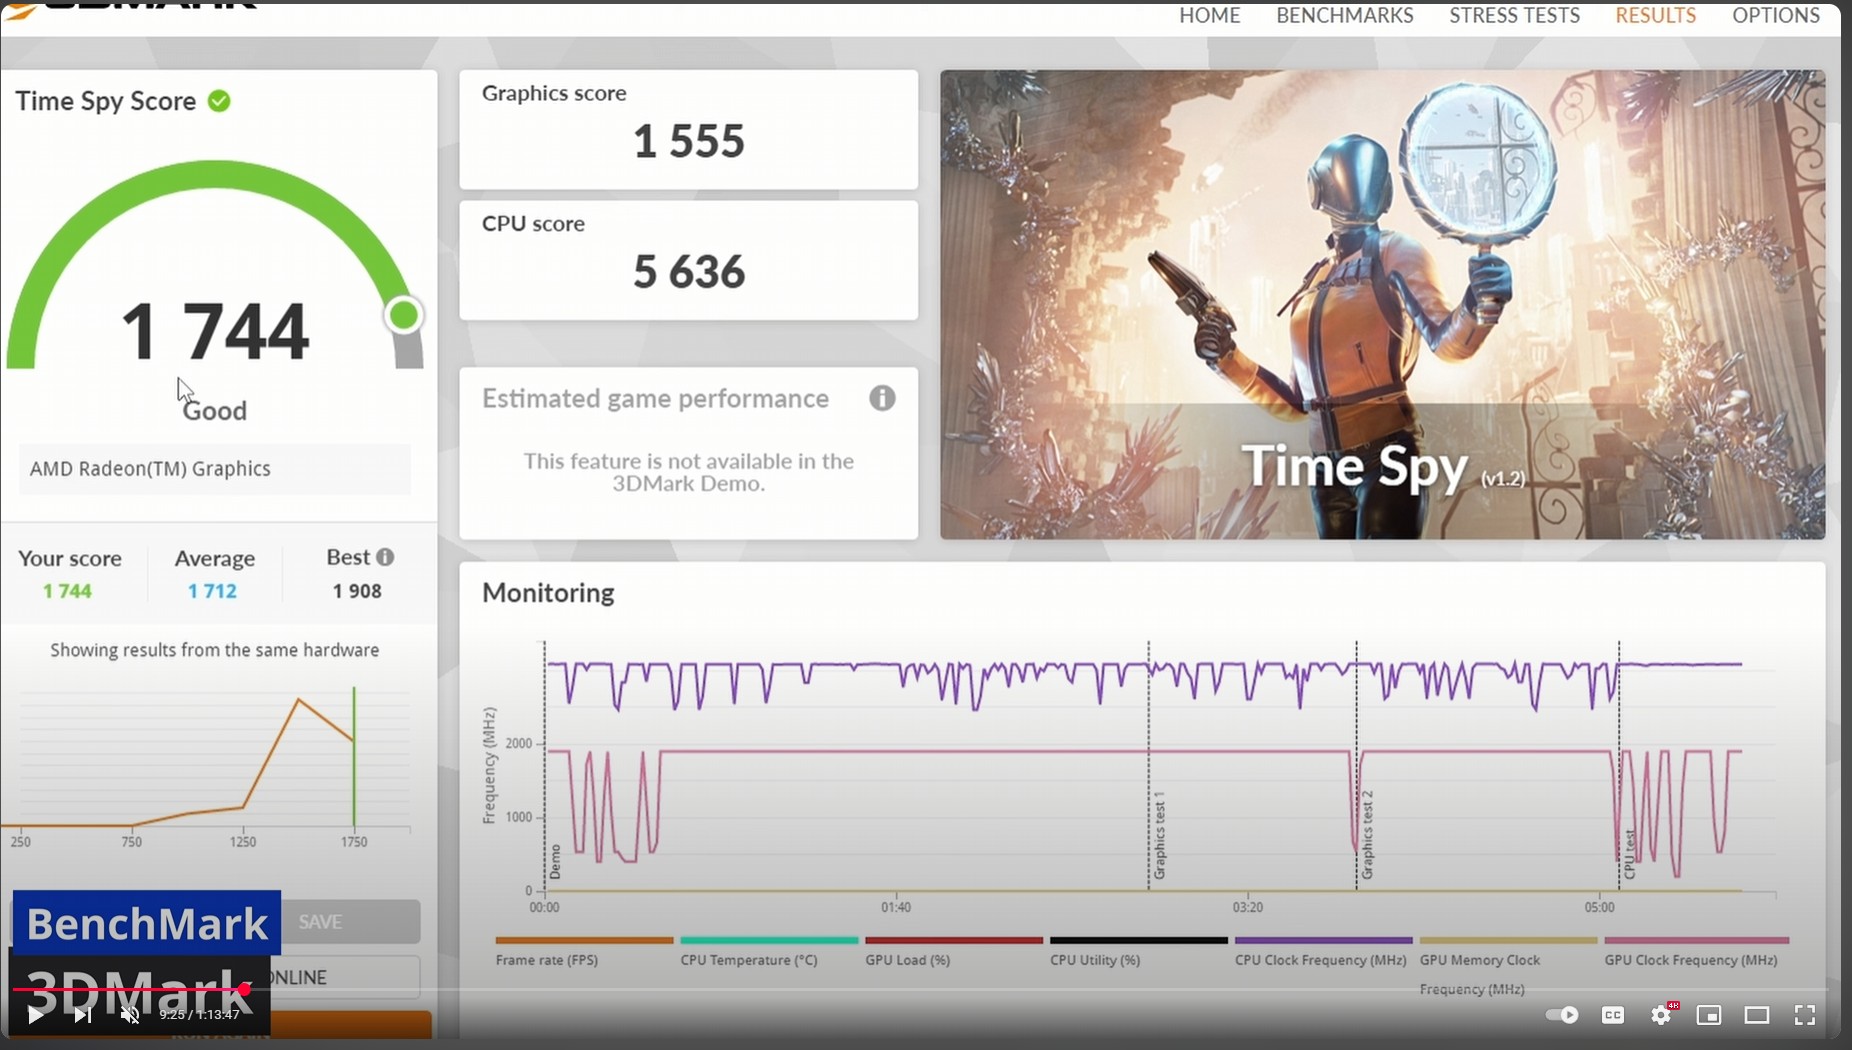Click the info icon beside Best score
Viewport: 1852px width, 1050px height.
pyautogui.click(x=385, y=557)
